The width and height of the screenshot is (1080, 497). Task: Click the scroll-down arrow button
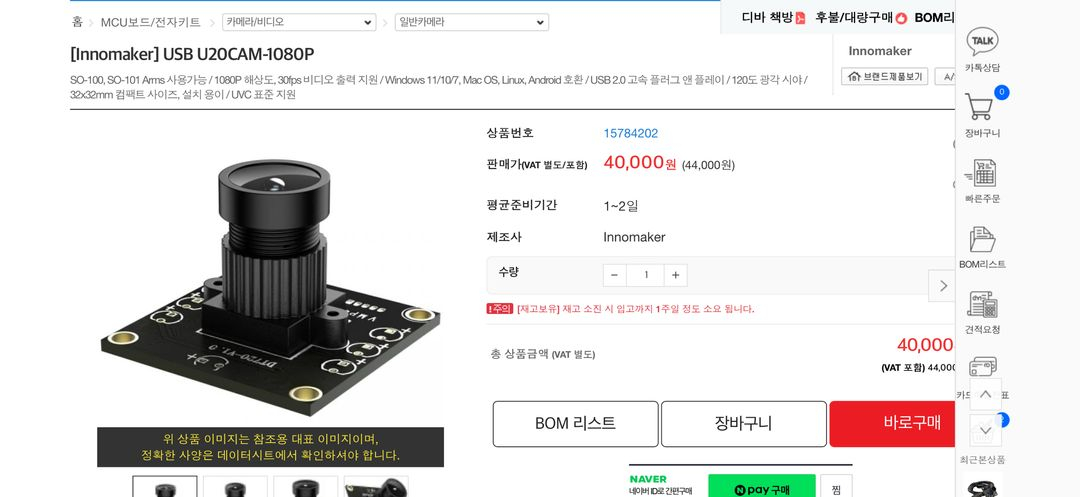point(985,430)
